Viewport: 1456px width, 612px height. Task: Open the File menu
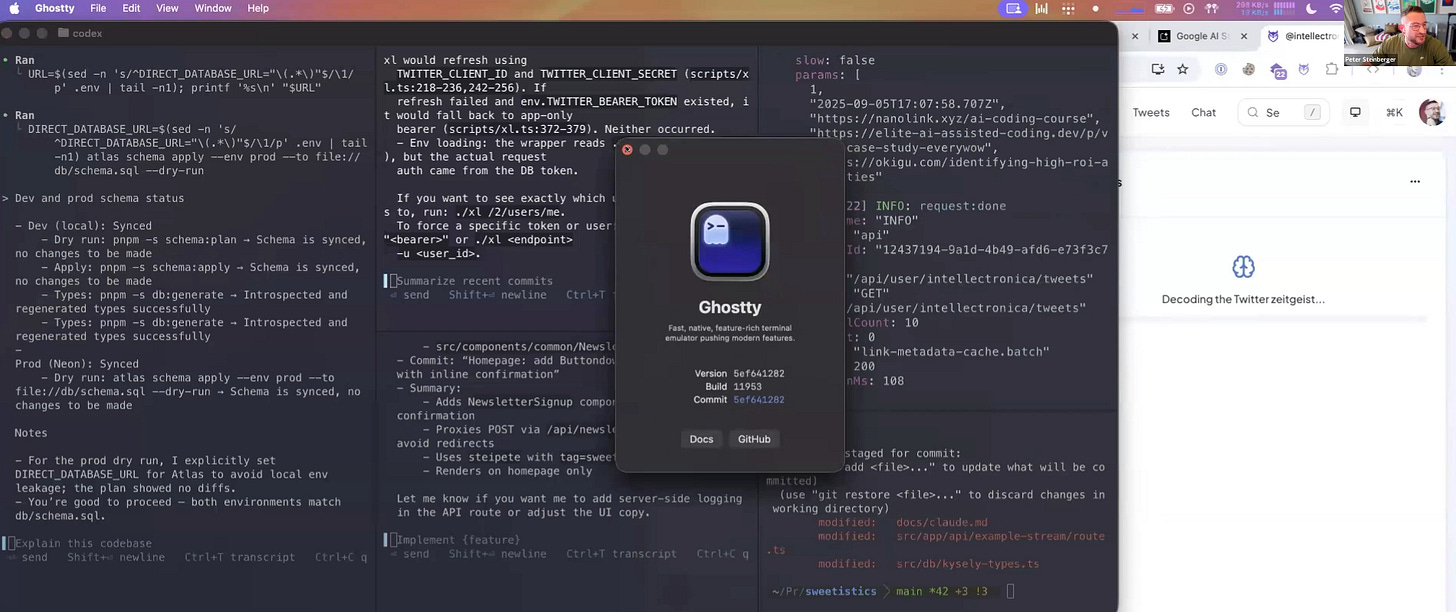[x=98, y=8]
